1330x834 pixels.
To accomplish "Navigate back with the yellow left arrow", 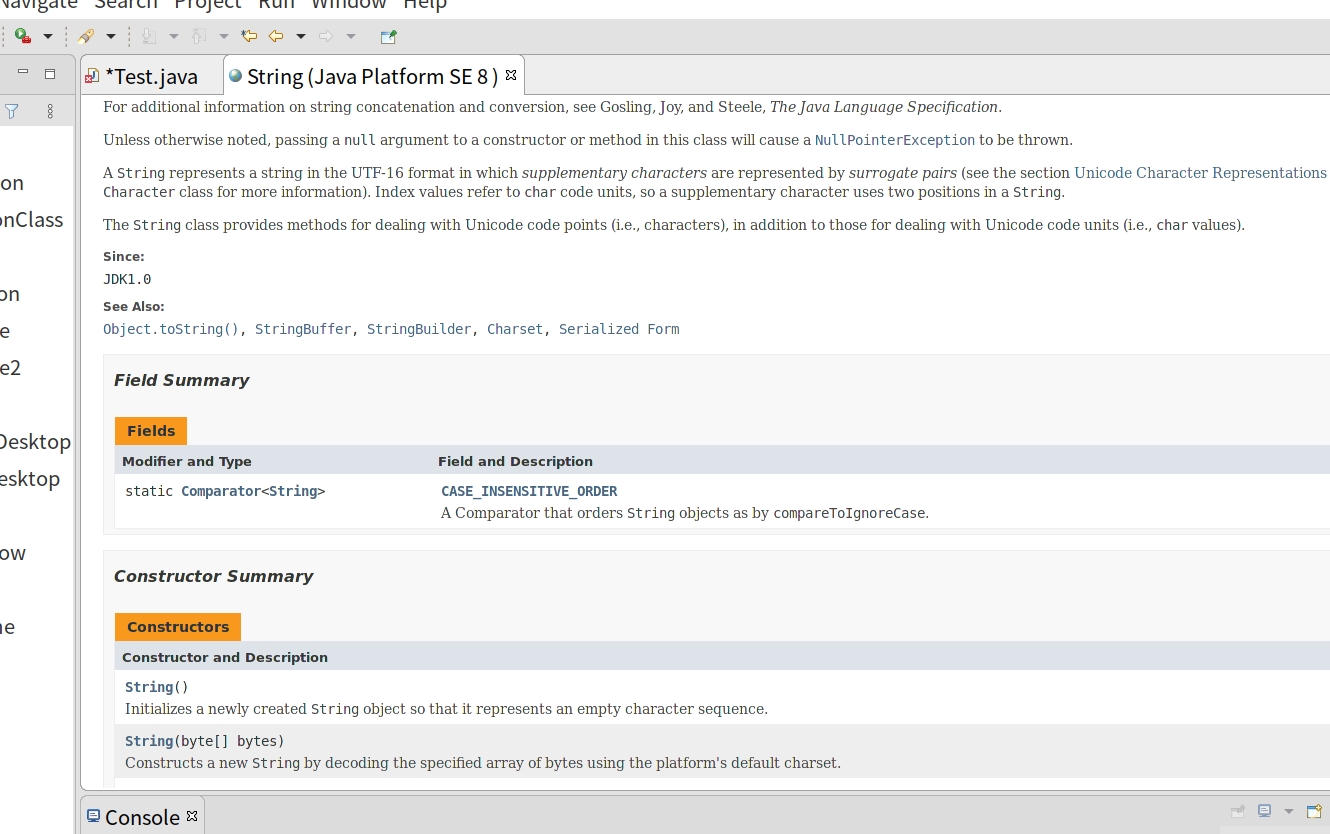I will pos(276,37).
